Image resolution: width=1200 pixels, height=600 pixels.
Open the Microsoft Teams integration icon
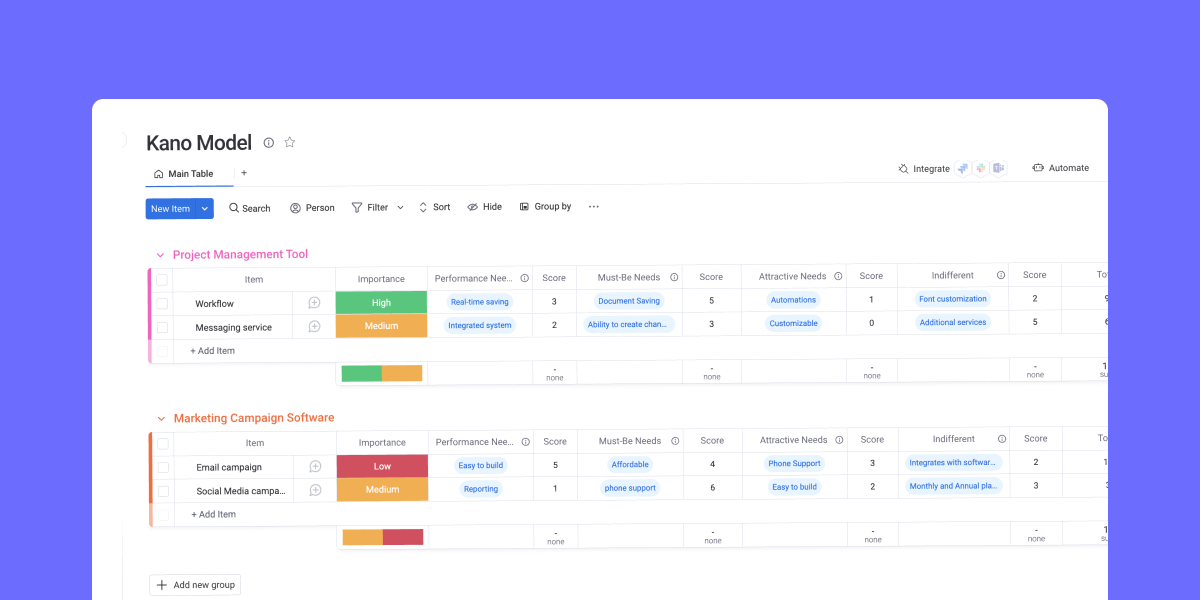point(998,167)
